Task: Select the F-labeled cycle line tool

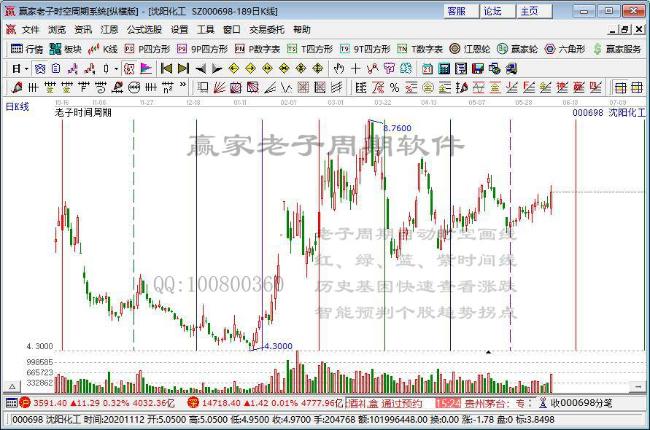Action: point(84,87)
